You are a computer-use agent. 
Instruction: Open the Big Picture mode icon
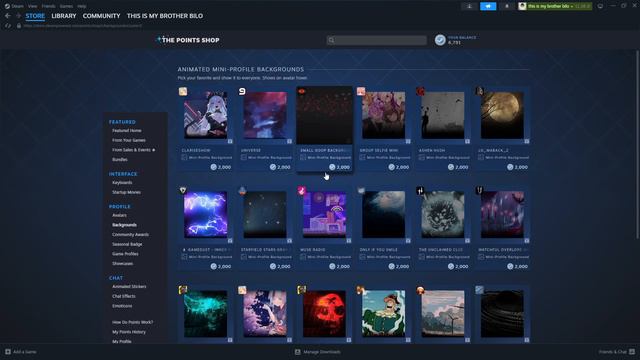pyautogui.click(x=600, y=6)
